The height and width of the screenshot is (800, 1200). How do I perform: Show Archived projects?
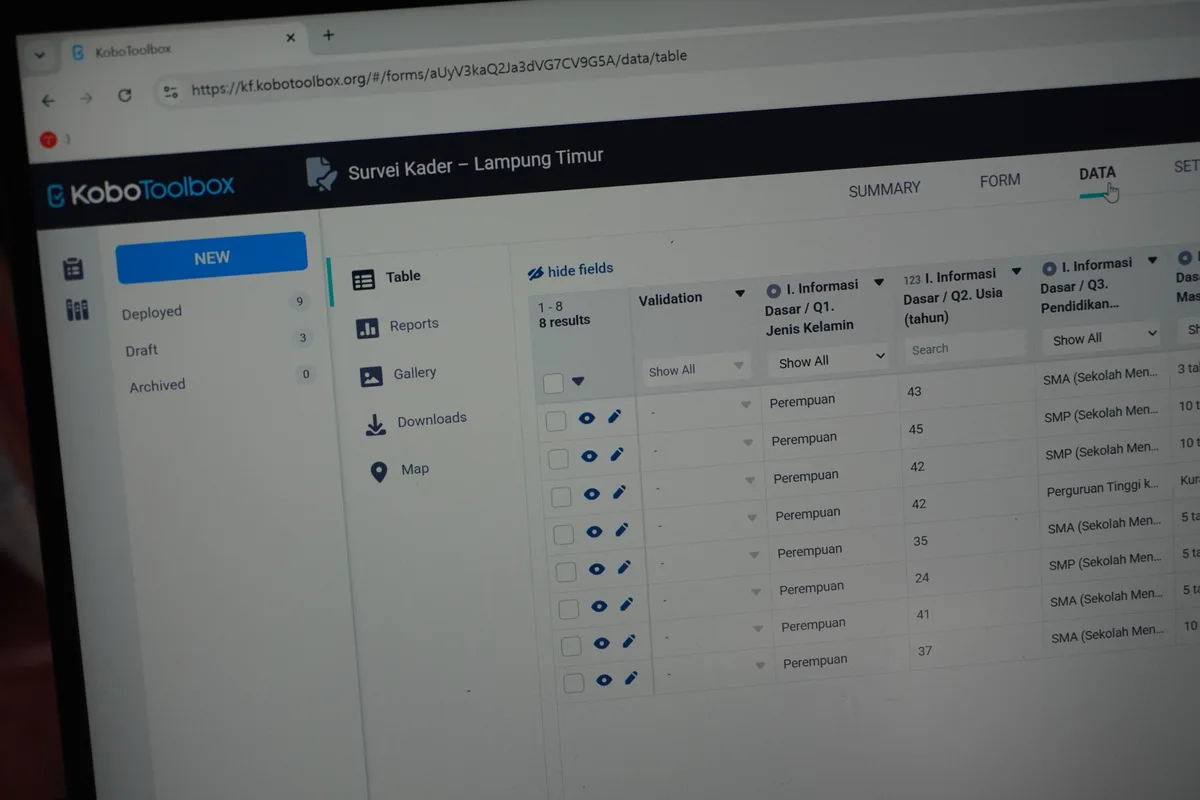[157, 386]
